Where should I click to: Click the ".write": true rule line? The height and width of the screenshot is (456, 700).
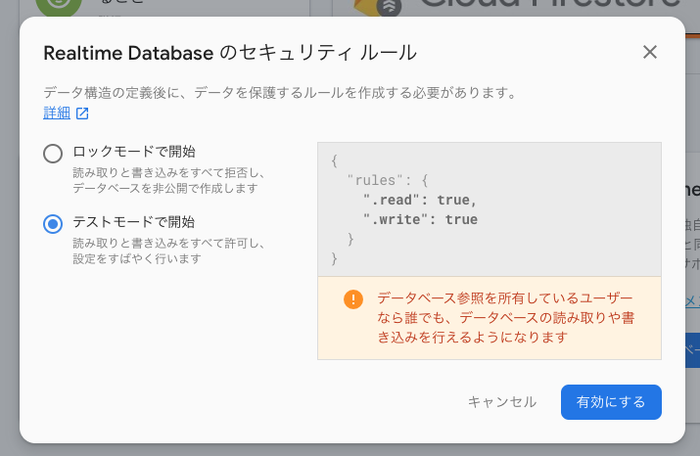coord(420,219)
